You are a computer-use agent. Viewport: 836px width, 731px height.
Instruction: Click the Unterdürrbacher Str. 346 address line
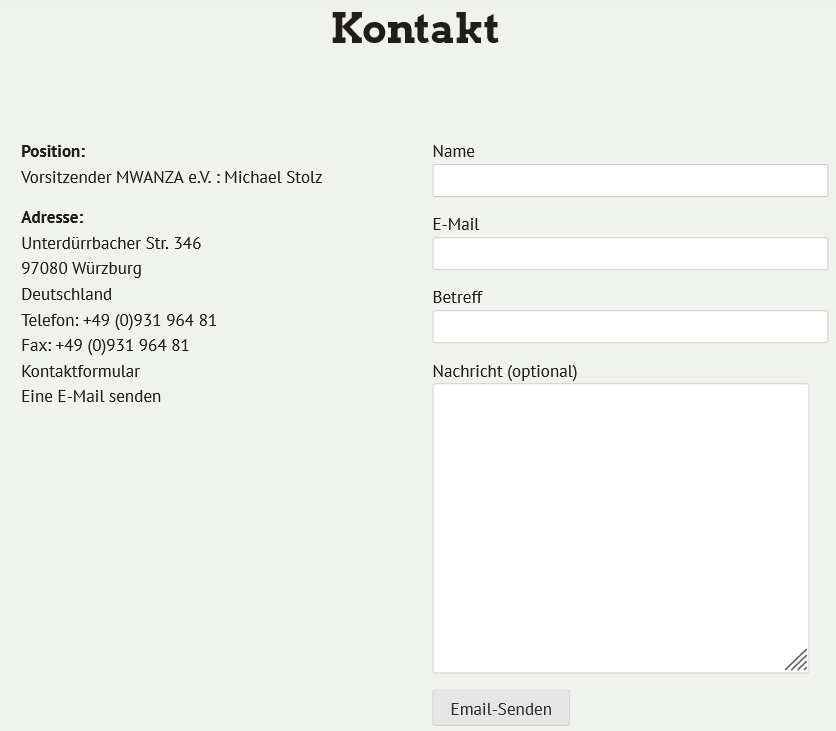pos(111,243)
